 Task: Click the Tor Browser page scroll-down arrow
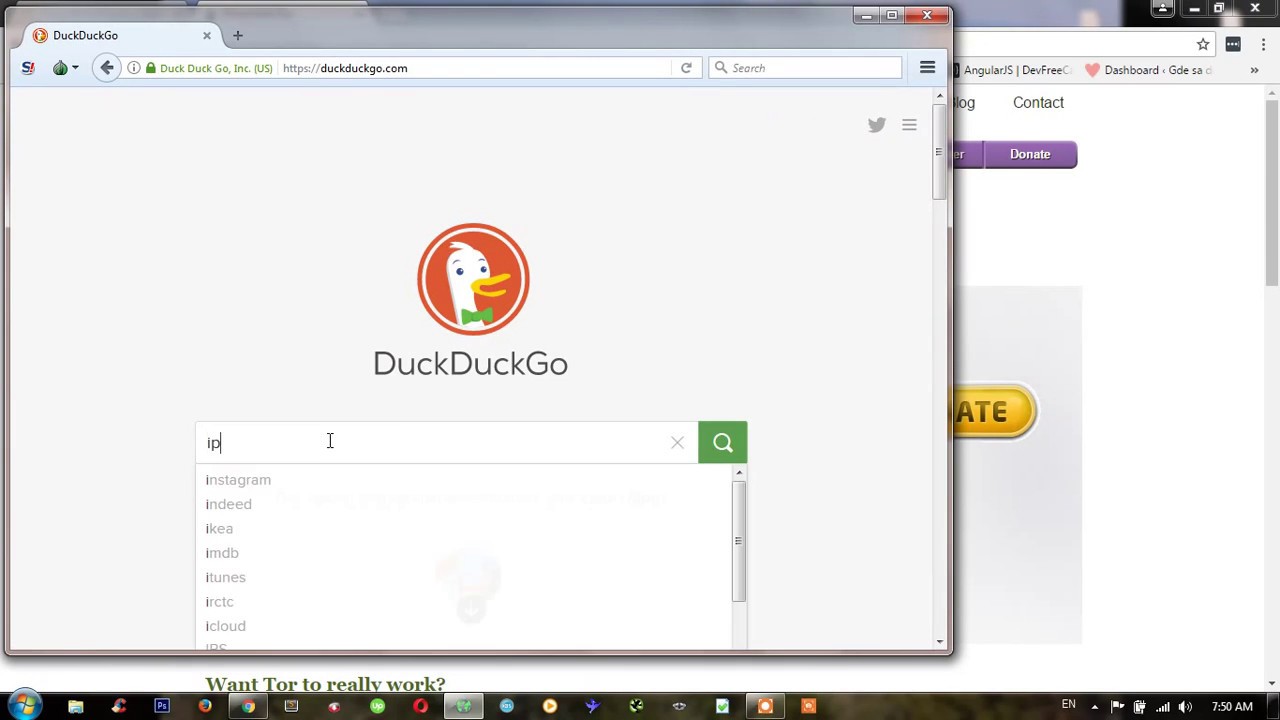coord(938,641)
